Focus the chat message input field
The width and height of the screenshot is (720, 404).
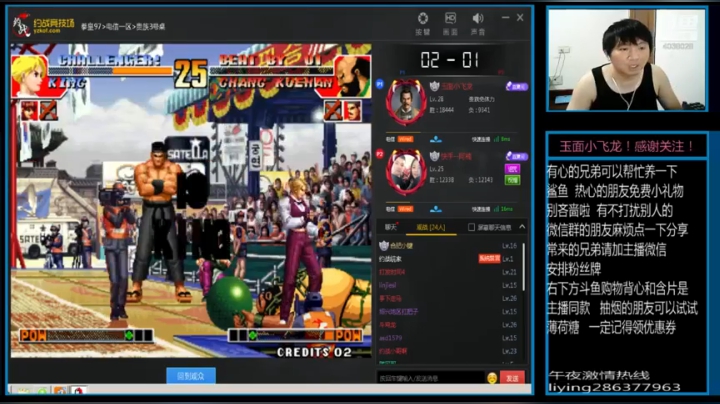(x=431, y=378)
